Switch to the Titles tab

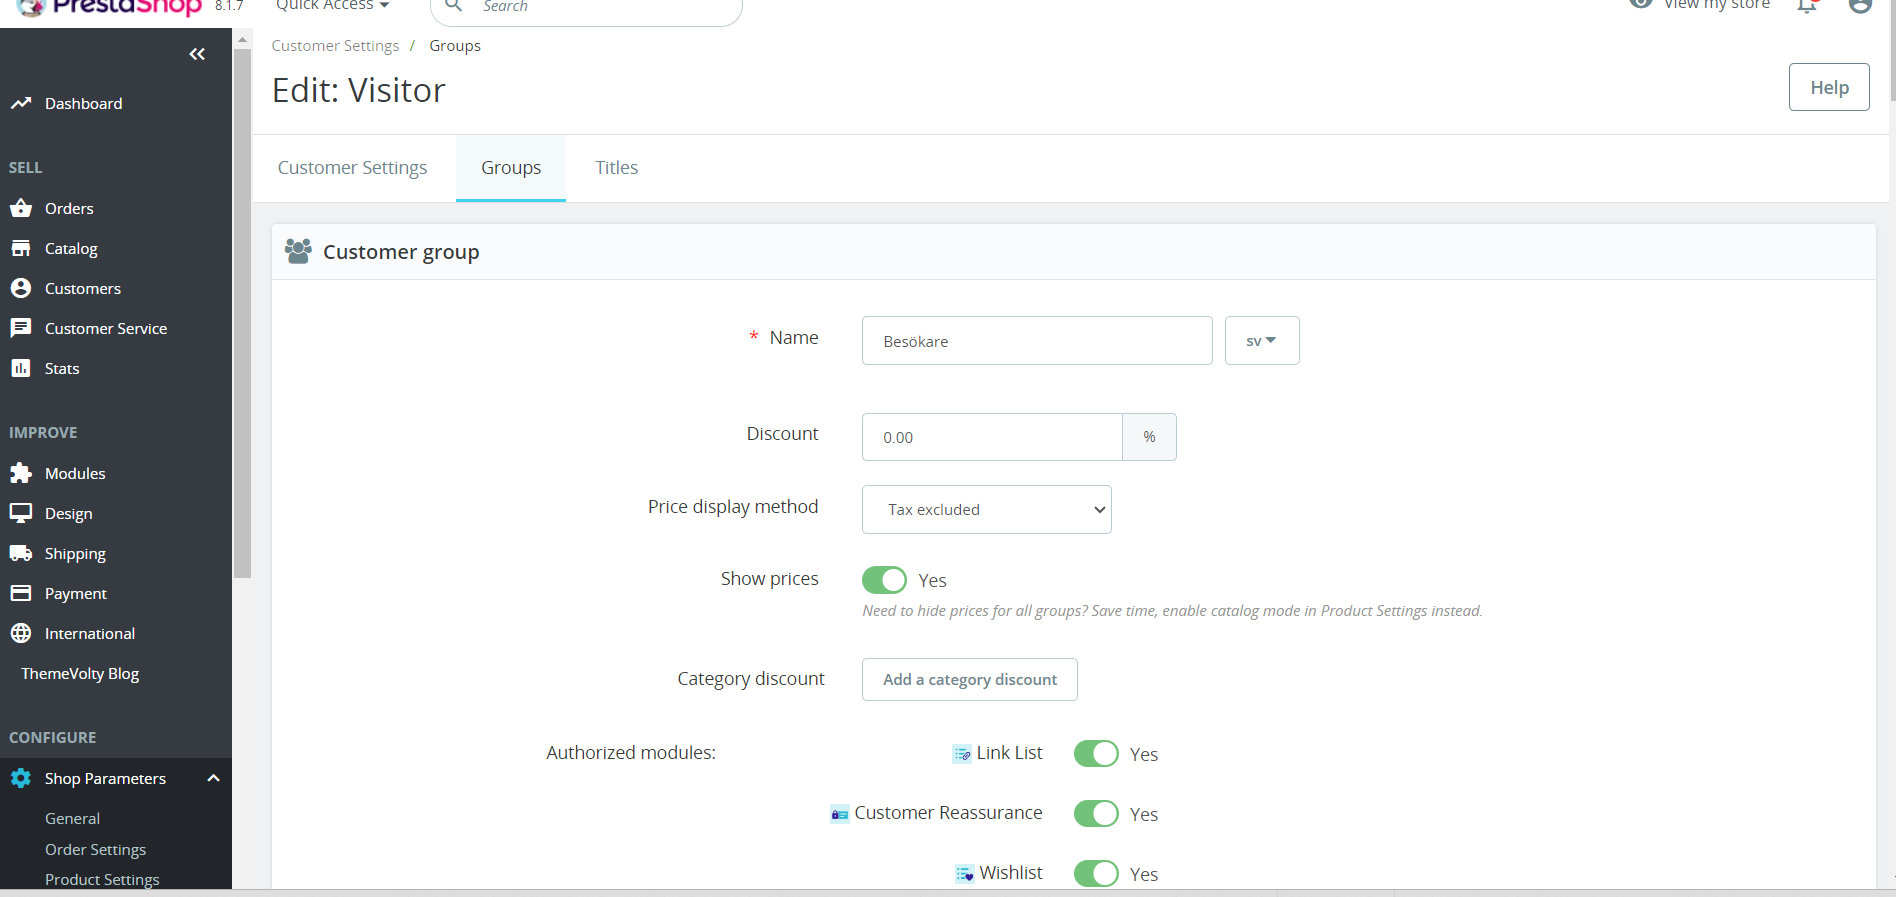(x=617, y=168)
